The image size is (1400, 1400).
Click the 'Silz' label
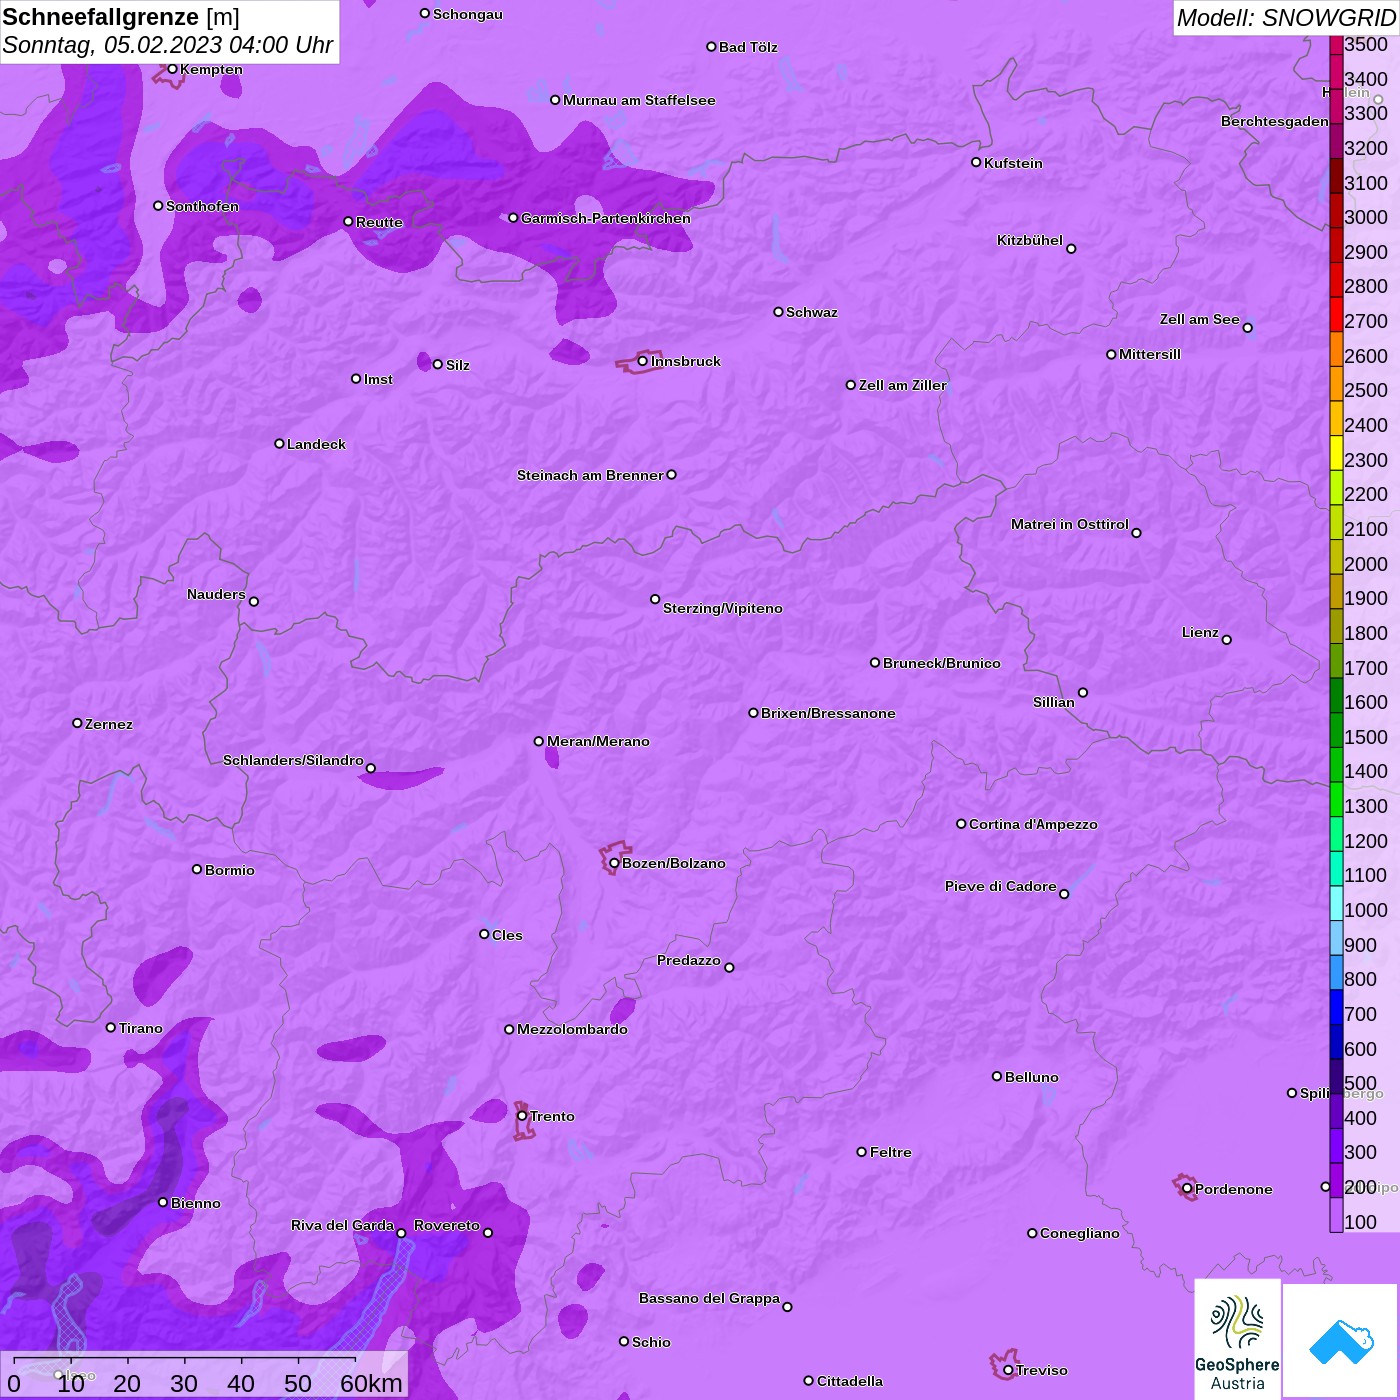(458, 365)
